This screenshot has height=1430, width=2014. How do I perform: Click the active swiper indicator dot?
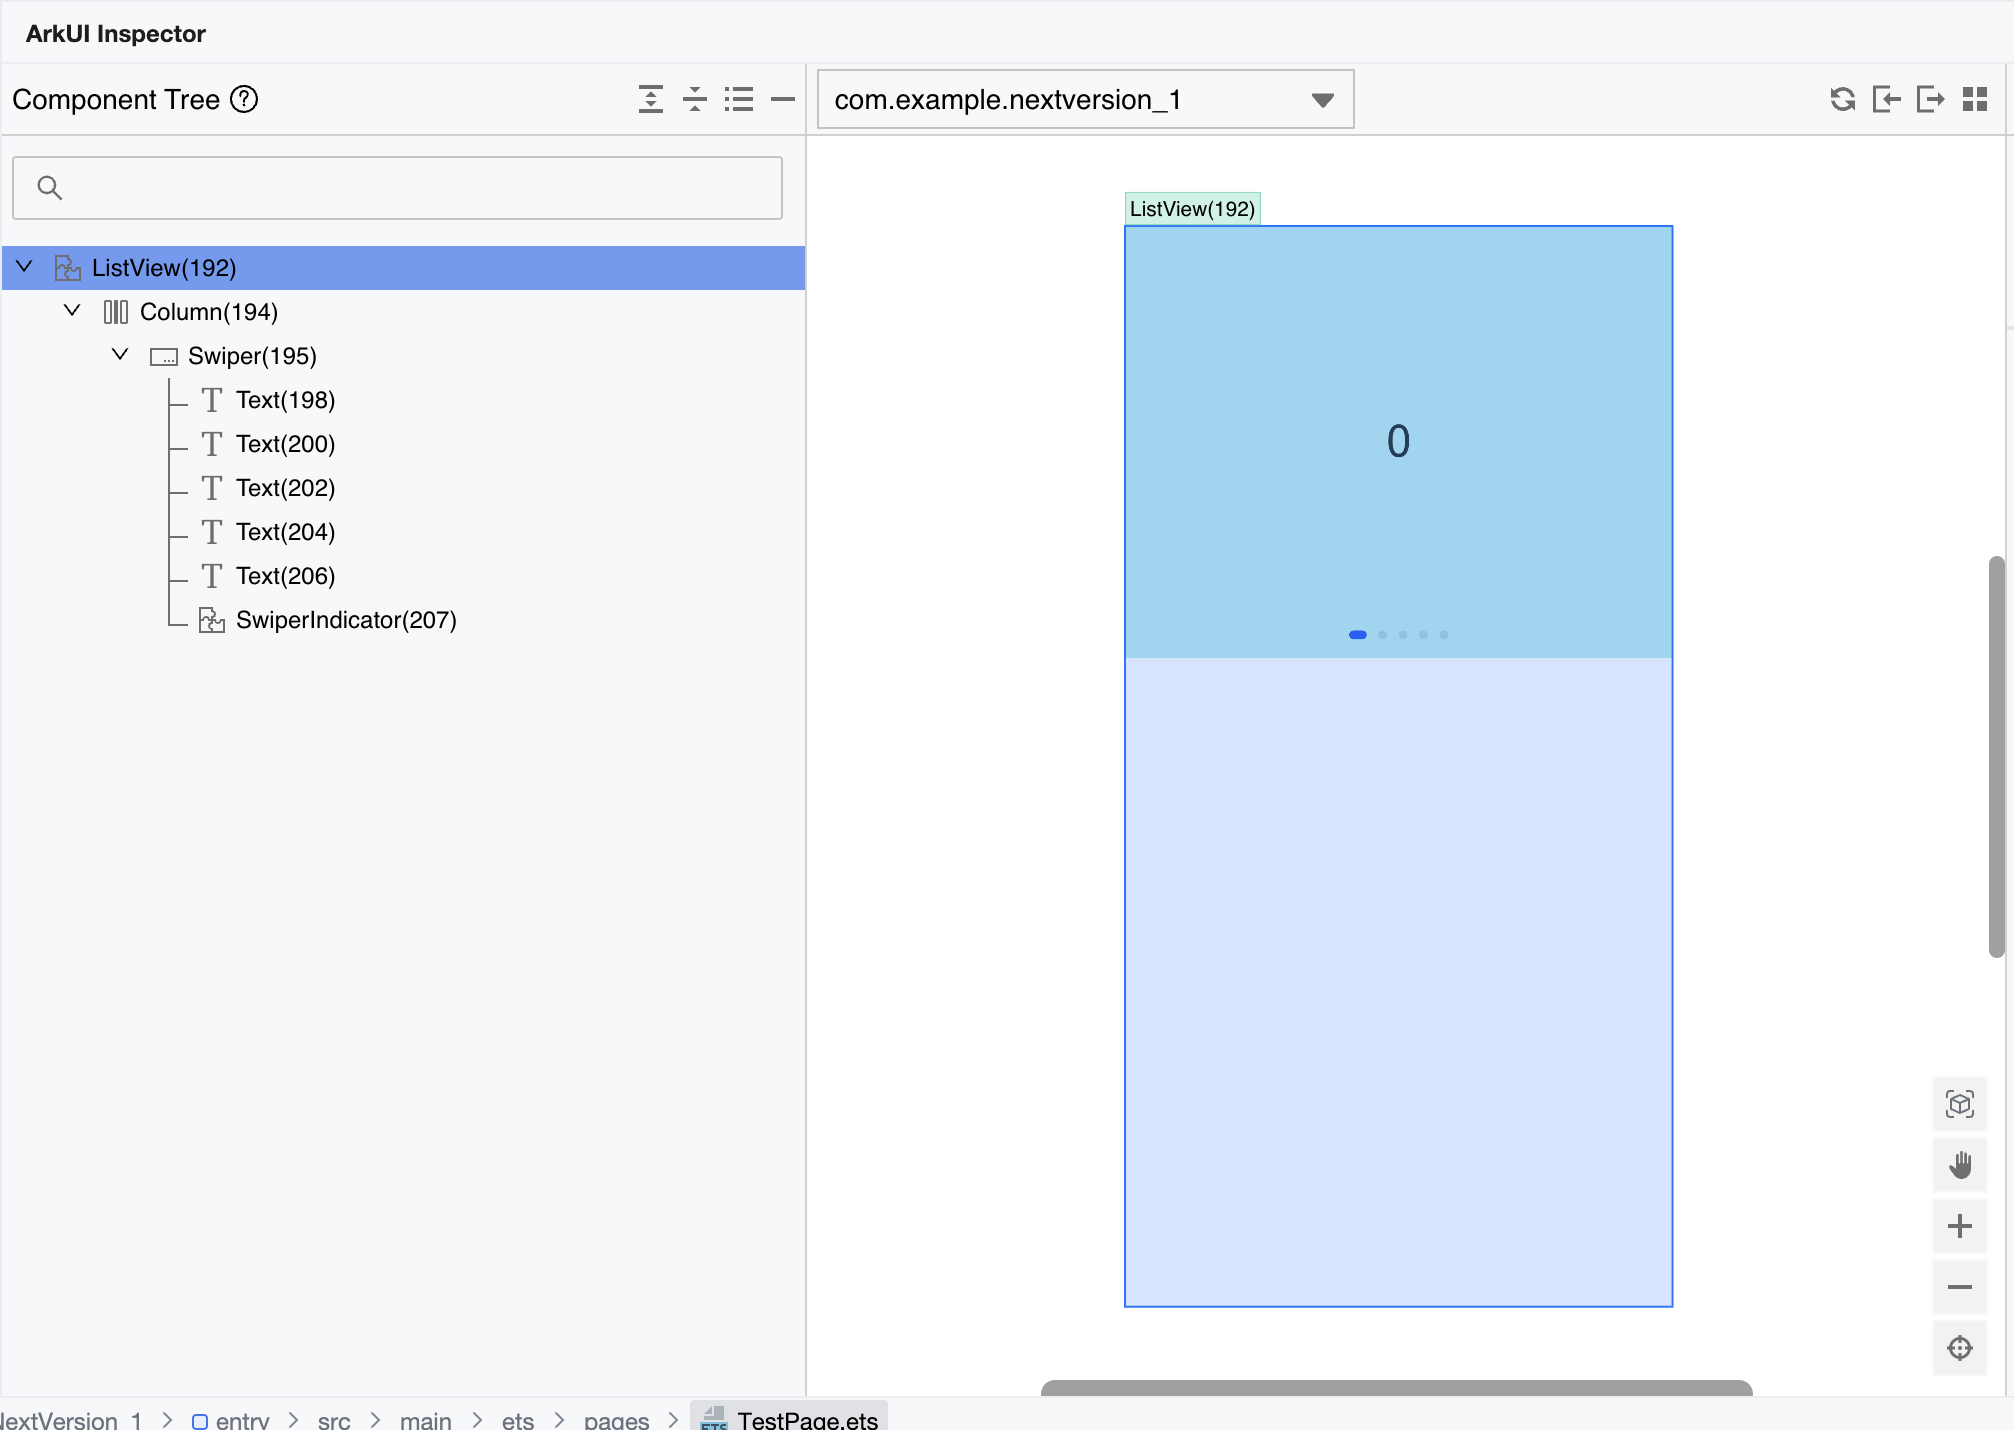click(x=1357, y=635)
